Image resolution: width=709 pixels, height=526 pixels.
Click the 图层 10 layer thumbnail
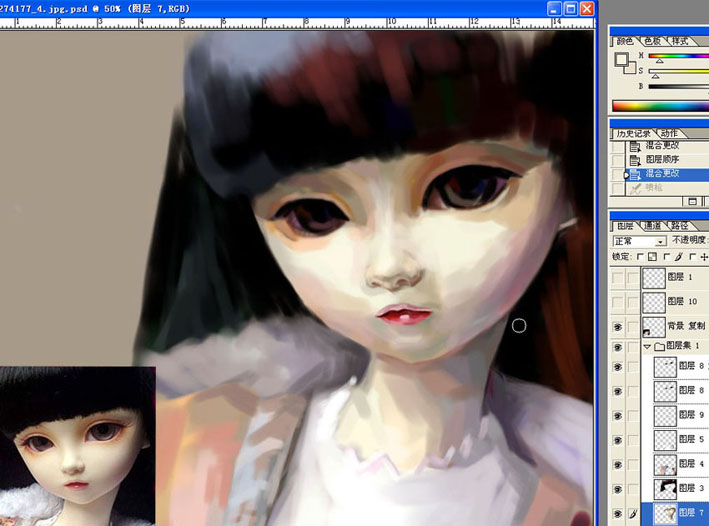653,301
